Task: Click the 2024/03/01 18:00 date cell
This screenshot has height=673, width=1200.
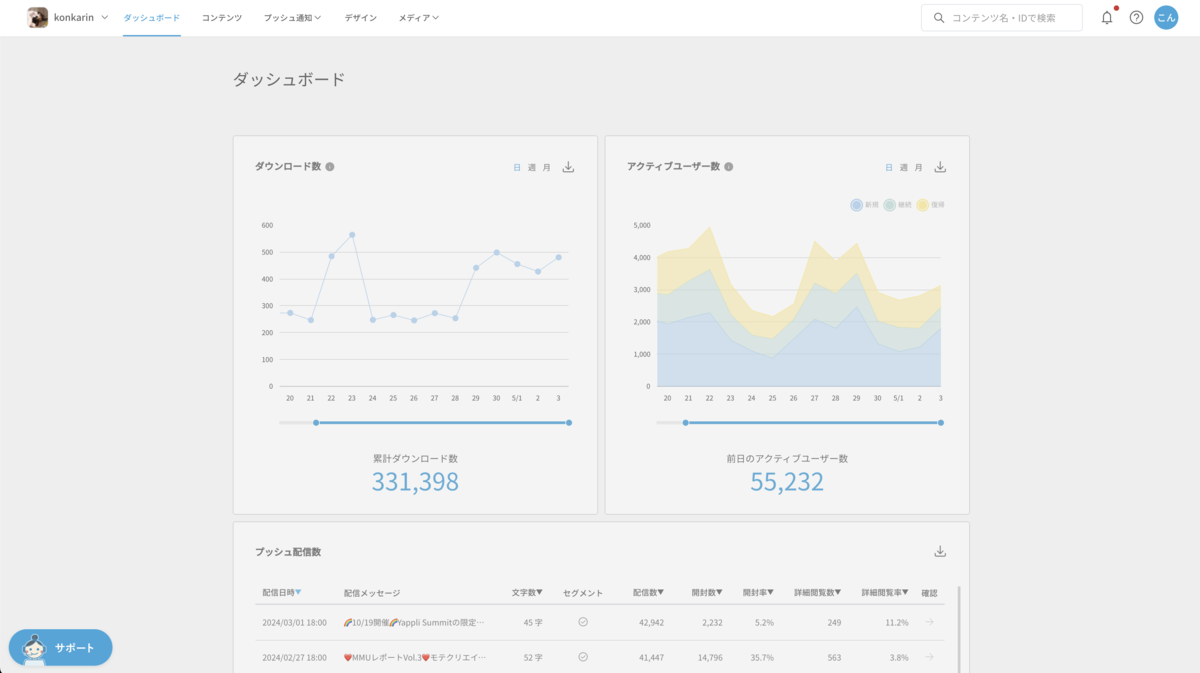Action: (295, 622)
